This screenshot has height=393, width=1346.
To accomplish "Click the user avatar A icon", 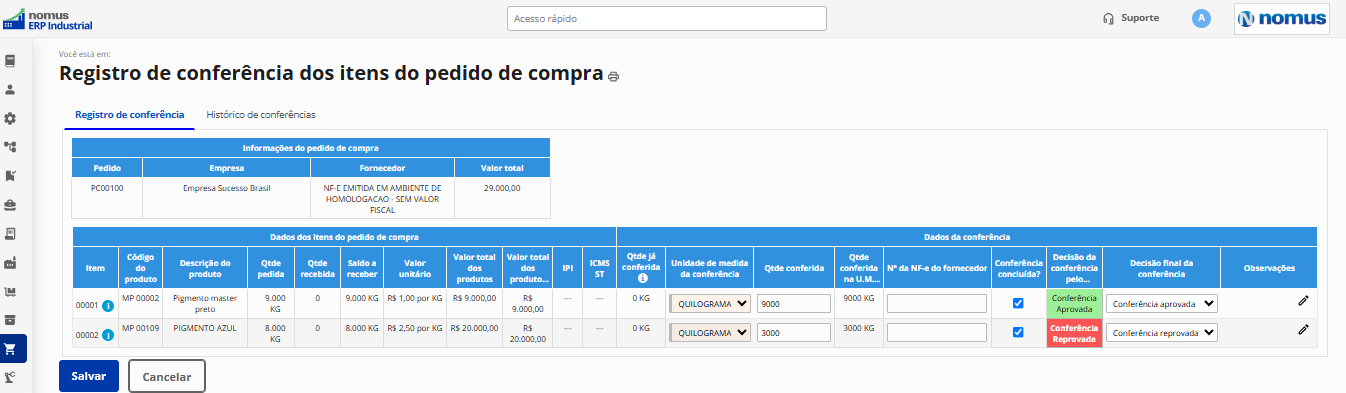I will [x=1201, y=18].
